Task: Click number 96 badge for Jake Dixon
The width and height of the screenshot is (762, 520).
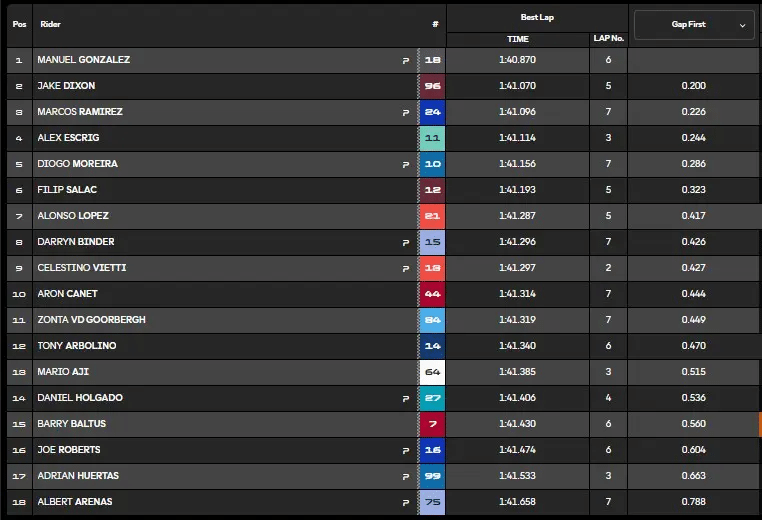Action: click(x=433, y=86)
